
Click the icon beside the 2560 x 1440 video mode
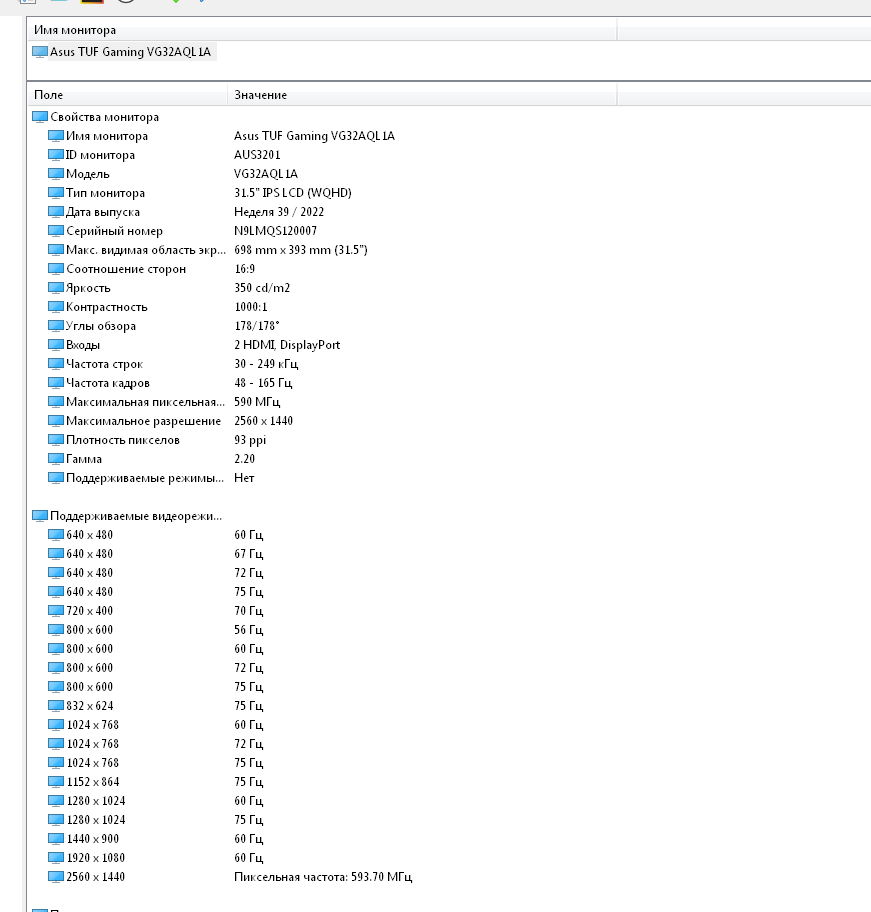(x=56, y=877)
